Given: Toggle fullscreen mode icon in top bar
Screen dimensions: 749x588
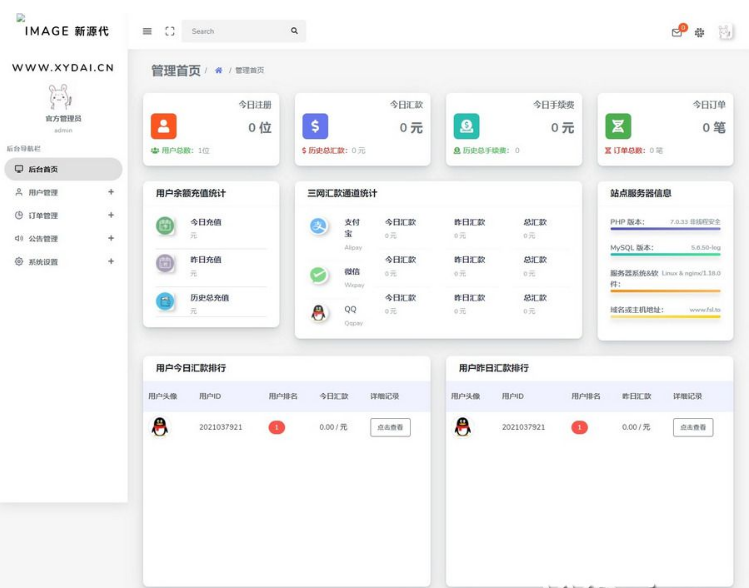Looking at the screenshot, I should pos(169,31).
